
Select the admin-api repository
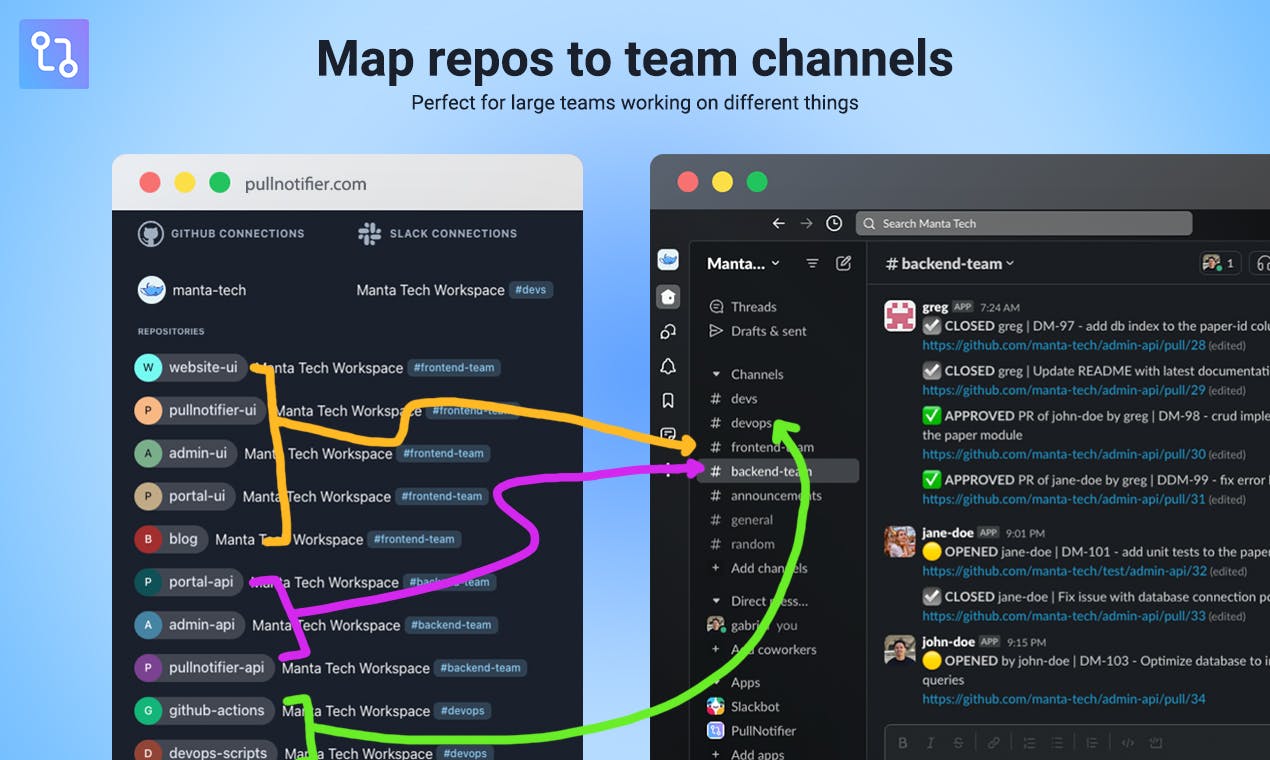tap(189, 625)
